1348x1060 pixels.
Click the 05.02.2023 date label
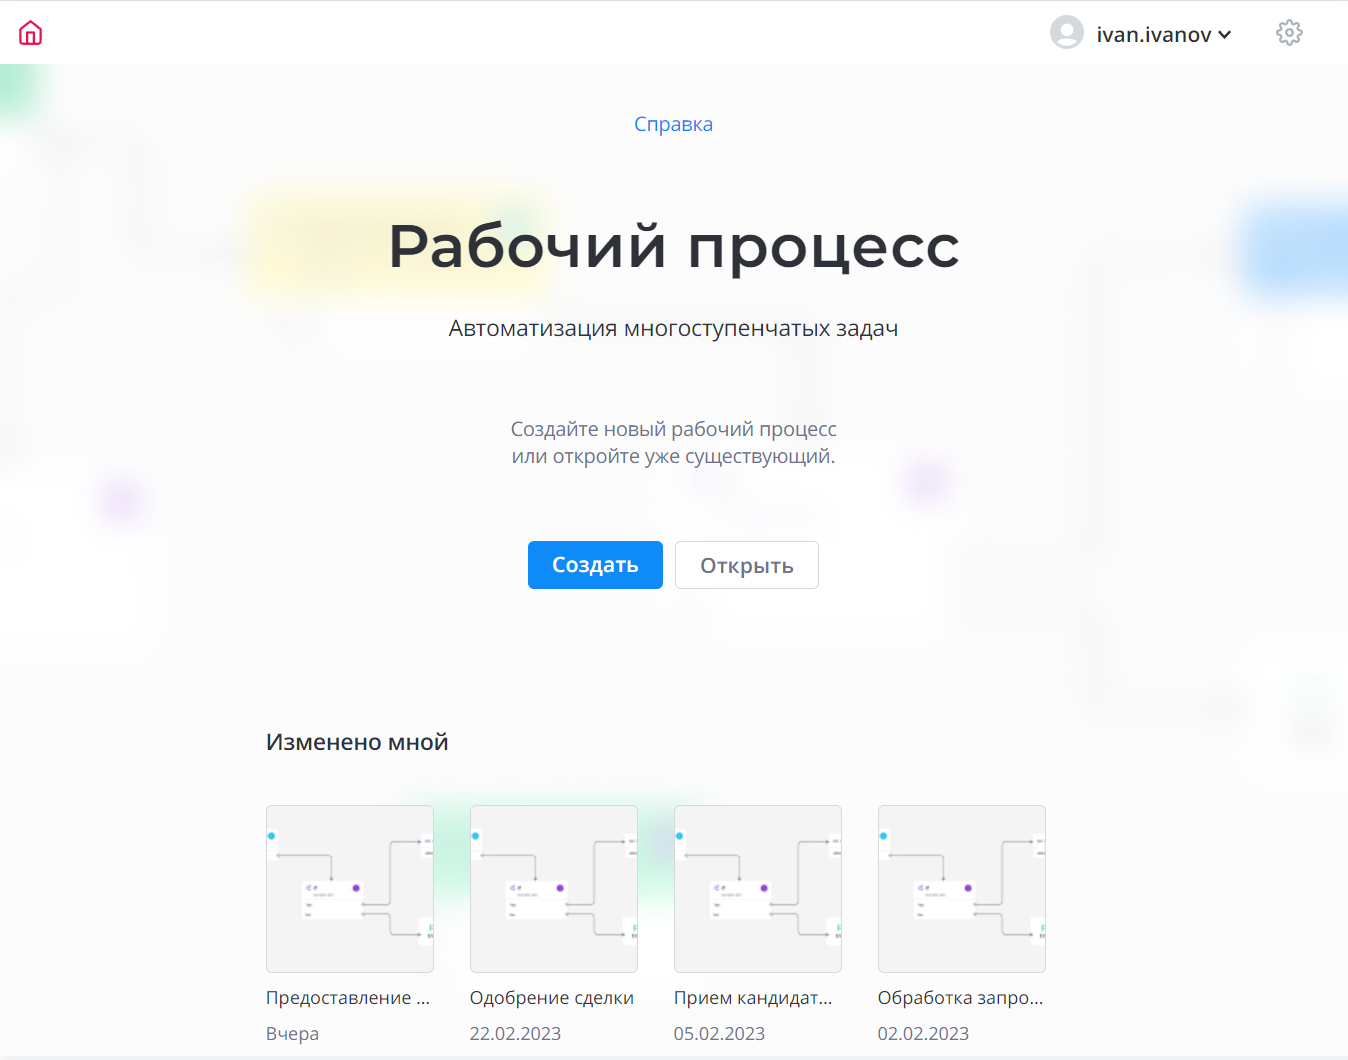click(719, 1034)
